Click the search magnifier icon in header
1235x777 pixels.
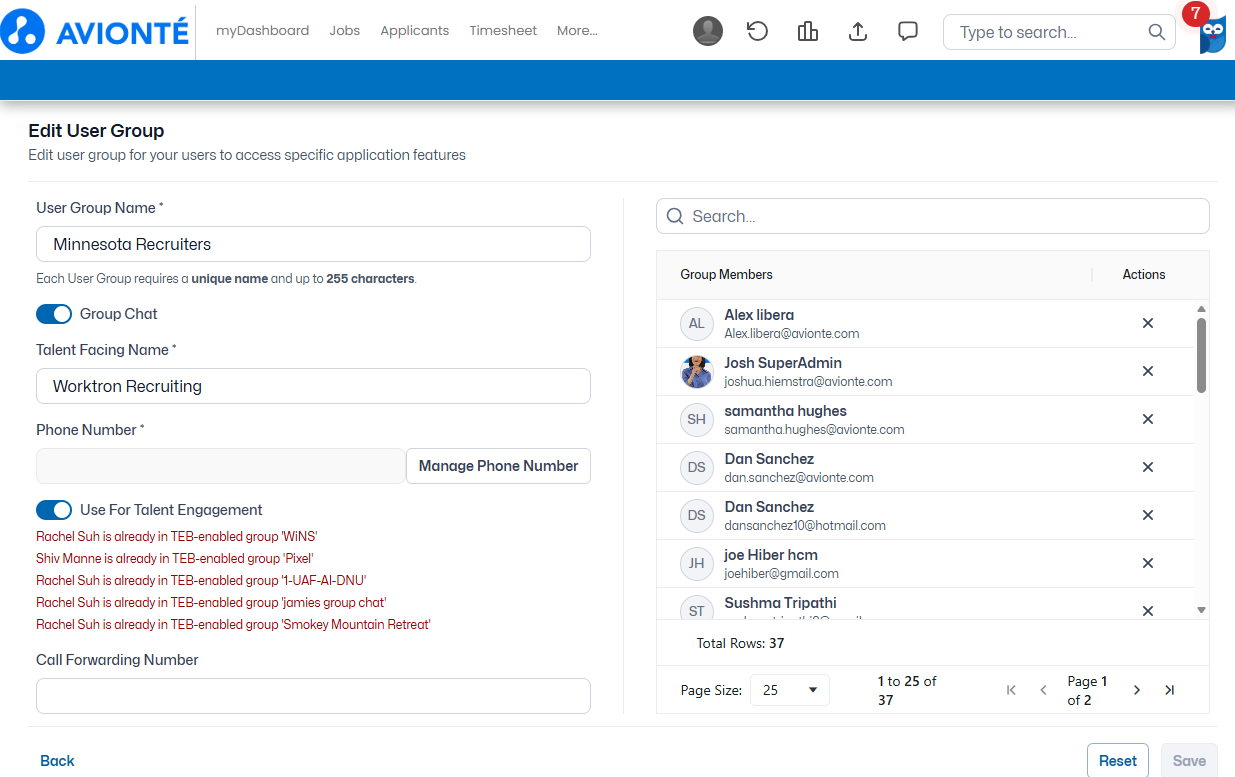(x=1157, y=32)
